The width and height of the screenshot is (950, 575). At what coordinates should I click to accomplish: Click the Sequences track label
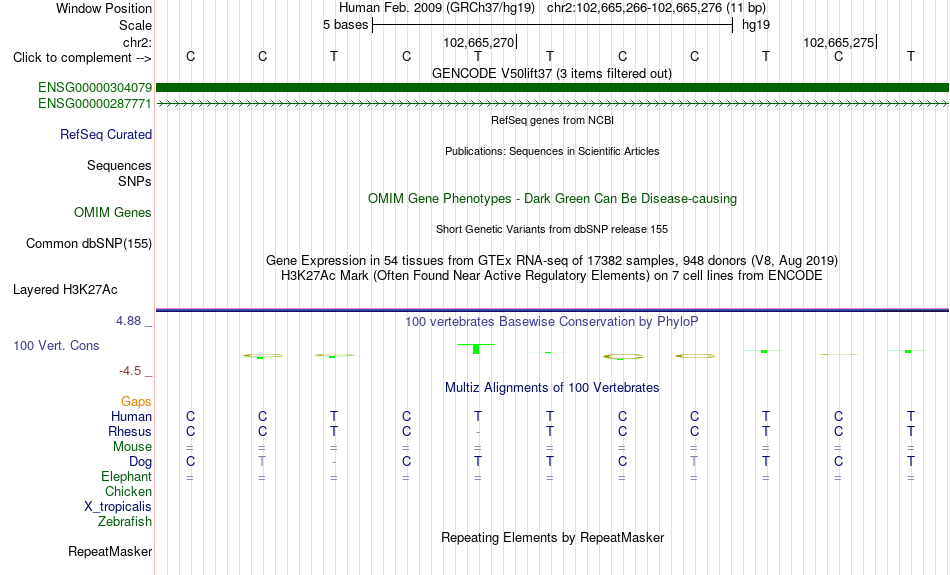[119, 165]
